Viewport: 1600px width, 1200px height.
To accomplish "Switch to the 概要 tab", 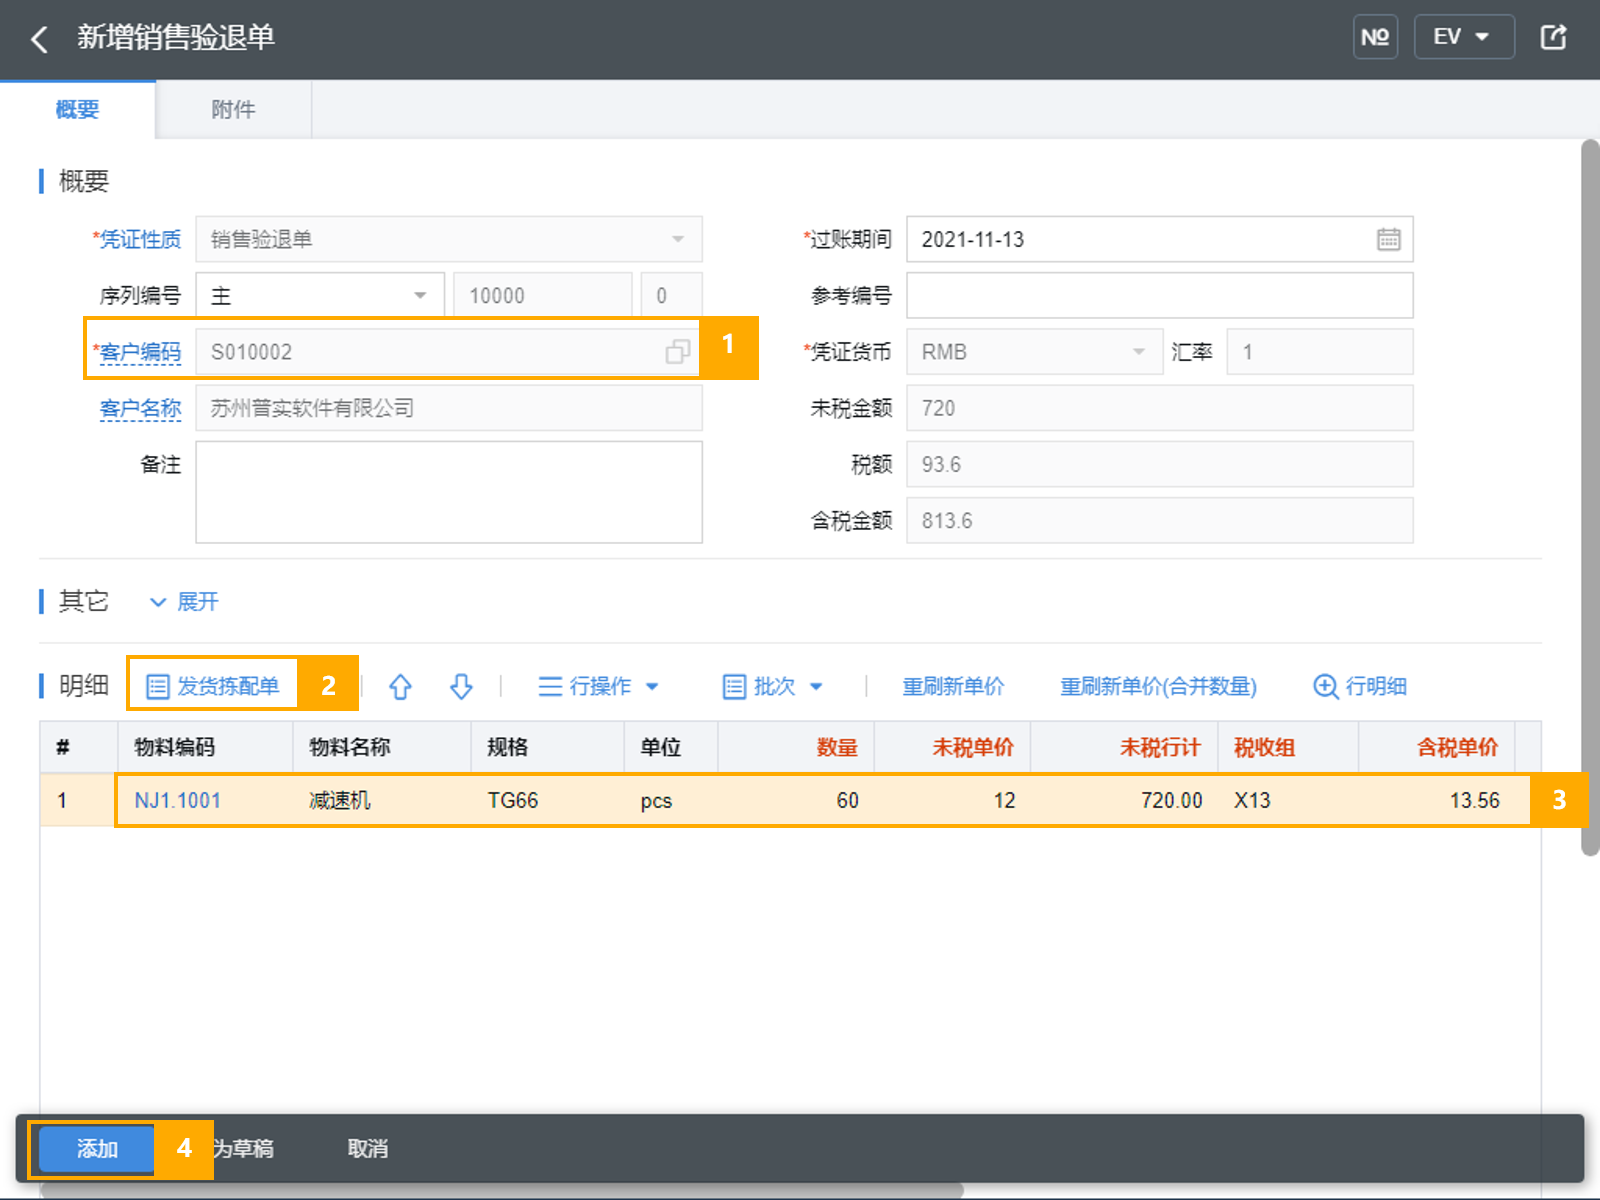I will (77, 109).
